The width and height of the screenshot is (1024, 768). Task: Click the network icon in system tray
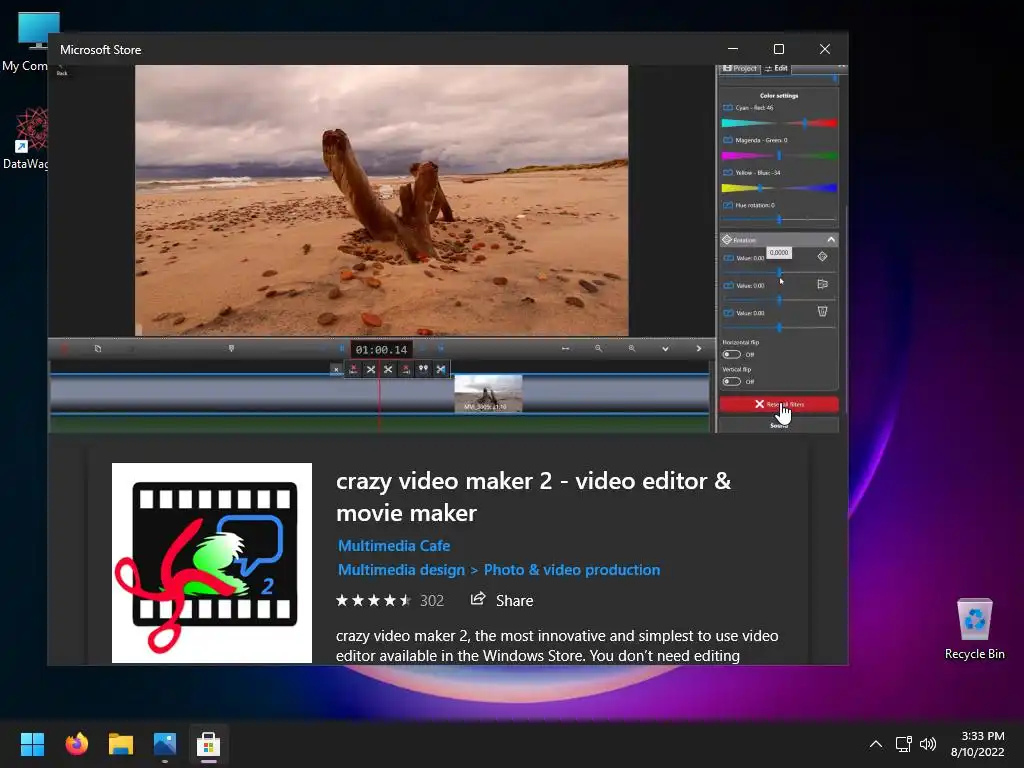click(904, 744)
